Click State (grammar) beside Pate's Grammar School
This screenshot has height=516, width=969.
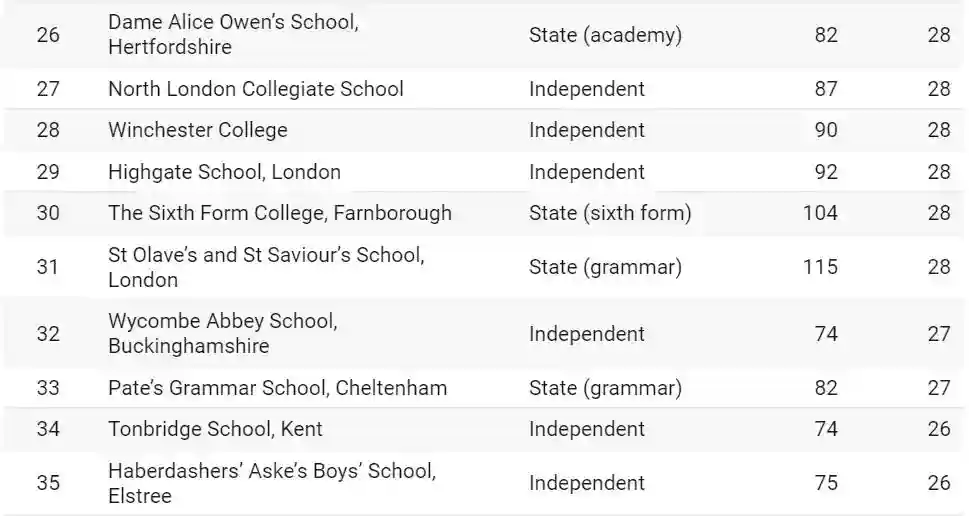605,388
